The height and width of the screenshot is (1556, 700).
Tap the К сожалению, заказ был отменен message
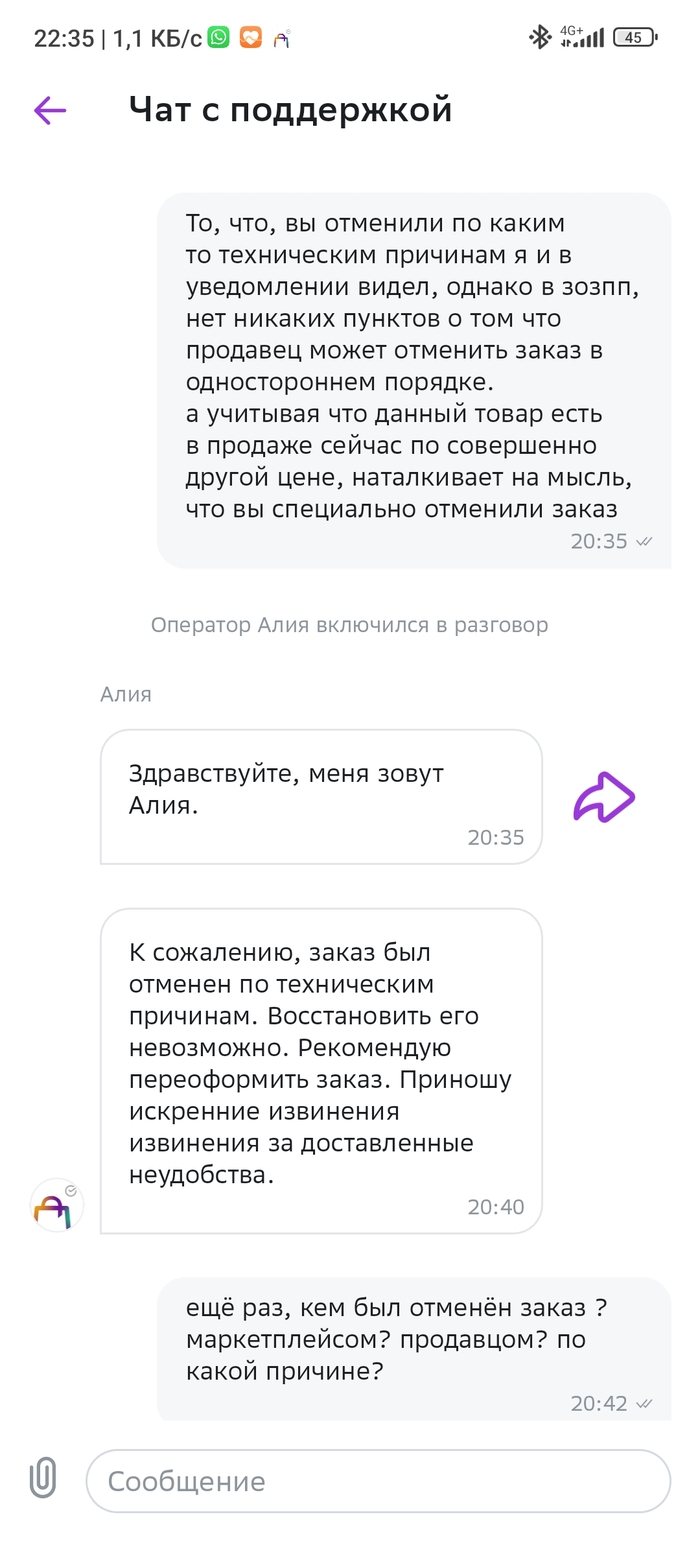tap(320, 1070)
